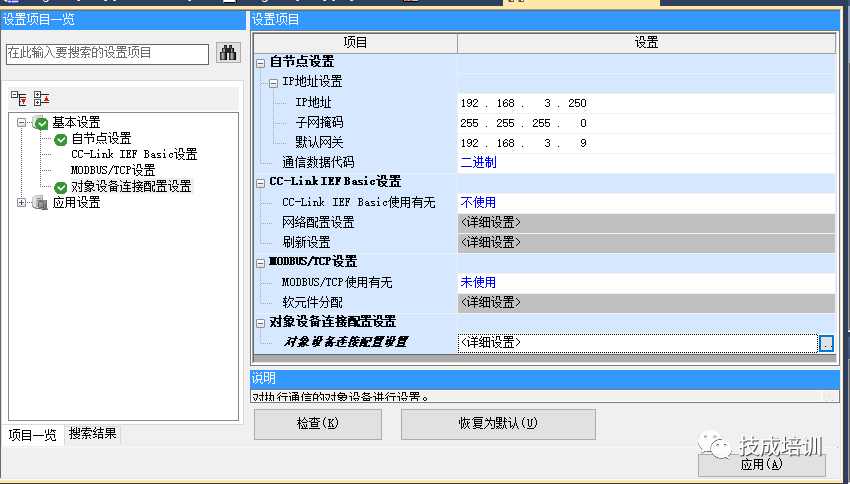This screenshot has height=484, width=850.
Task: Click 网络配置设置 <详细设置> cell
Action: tap(646, 223)
